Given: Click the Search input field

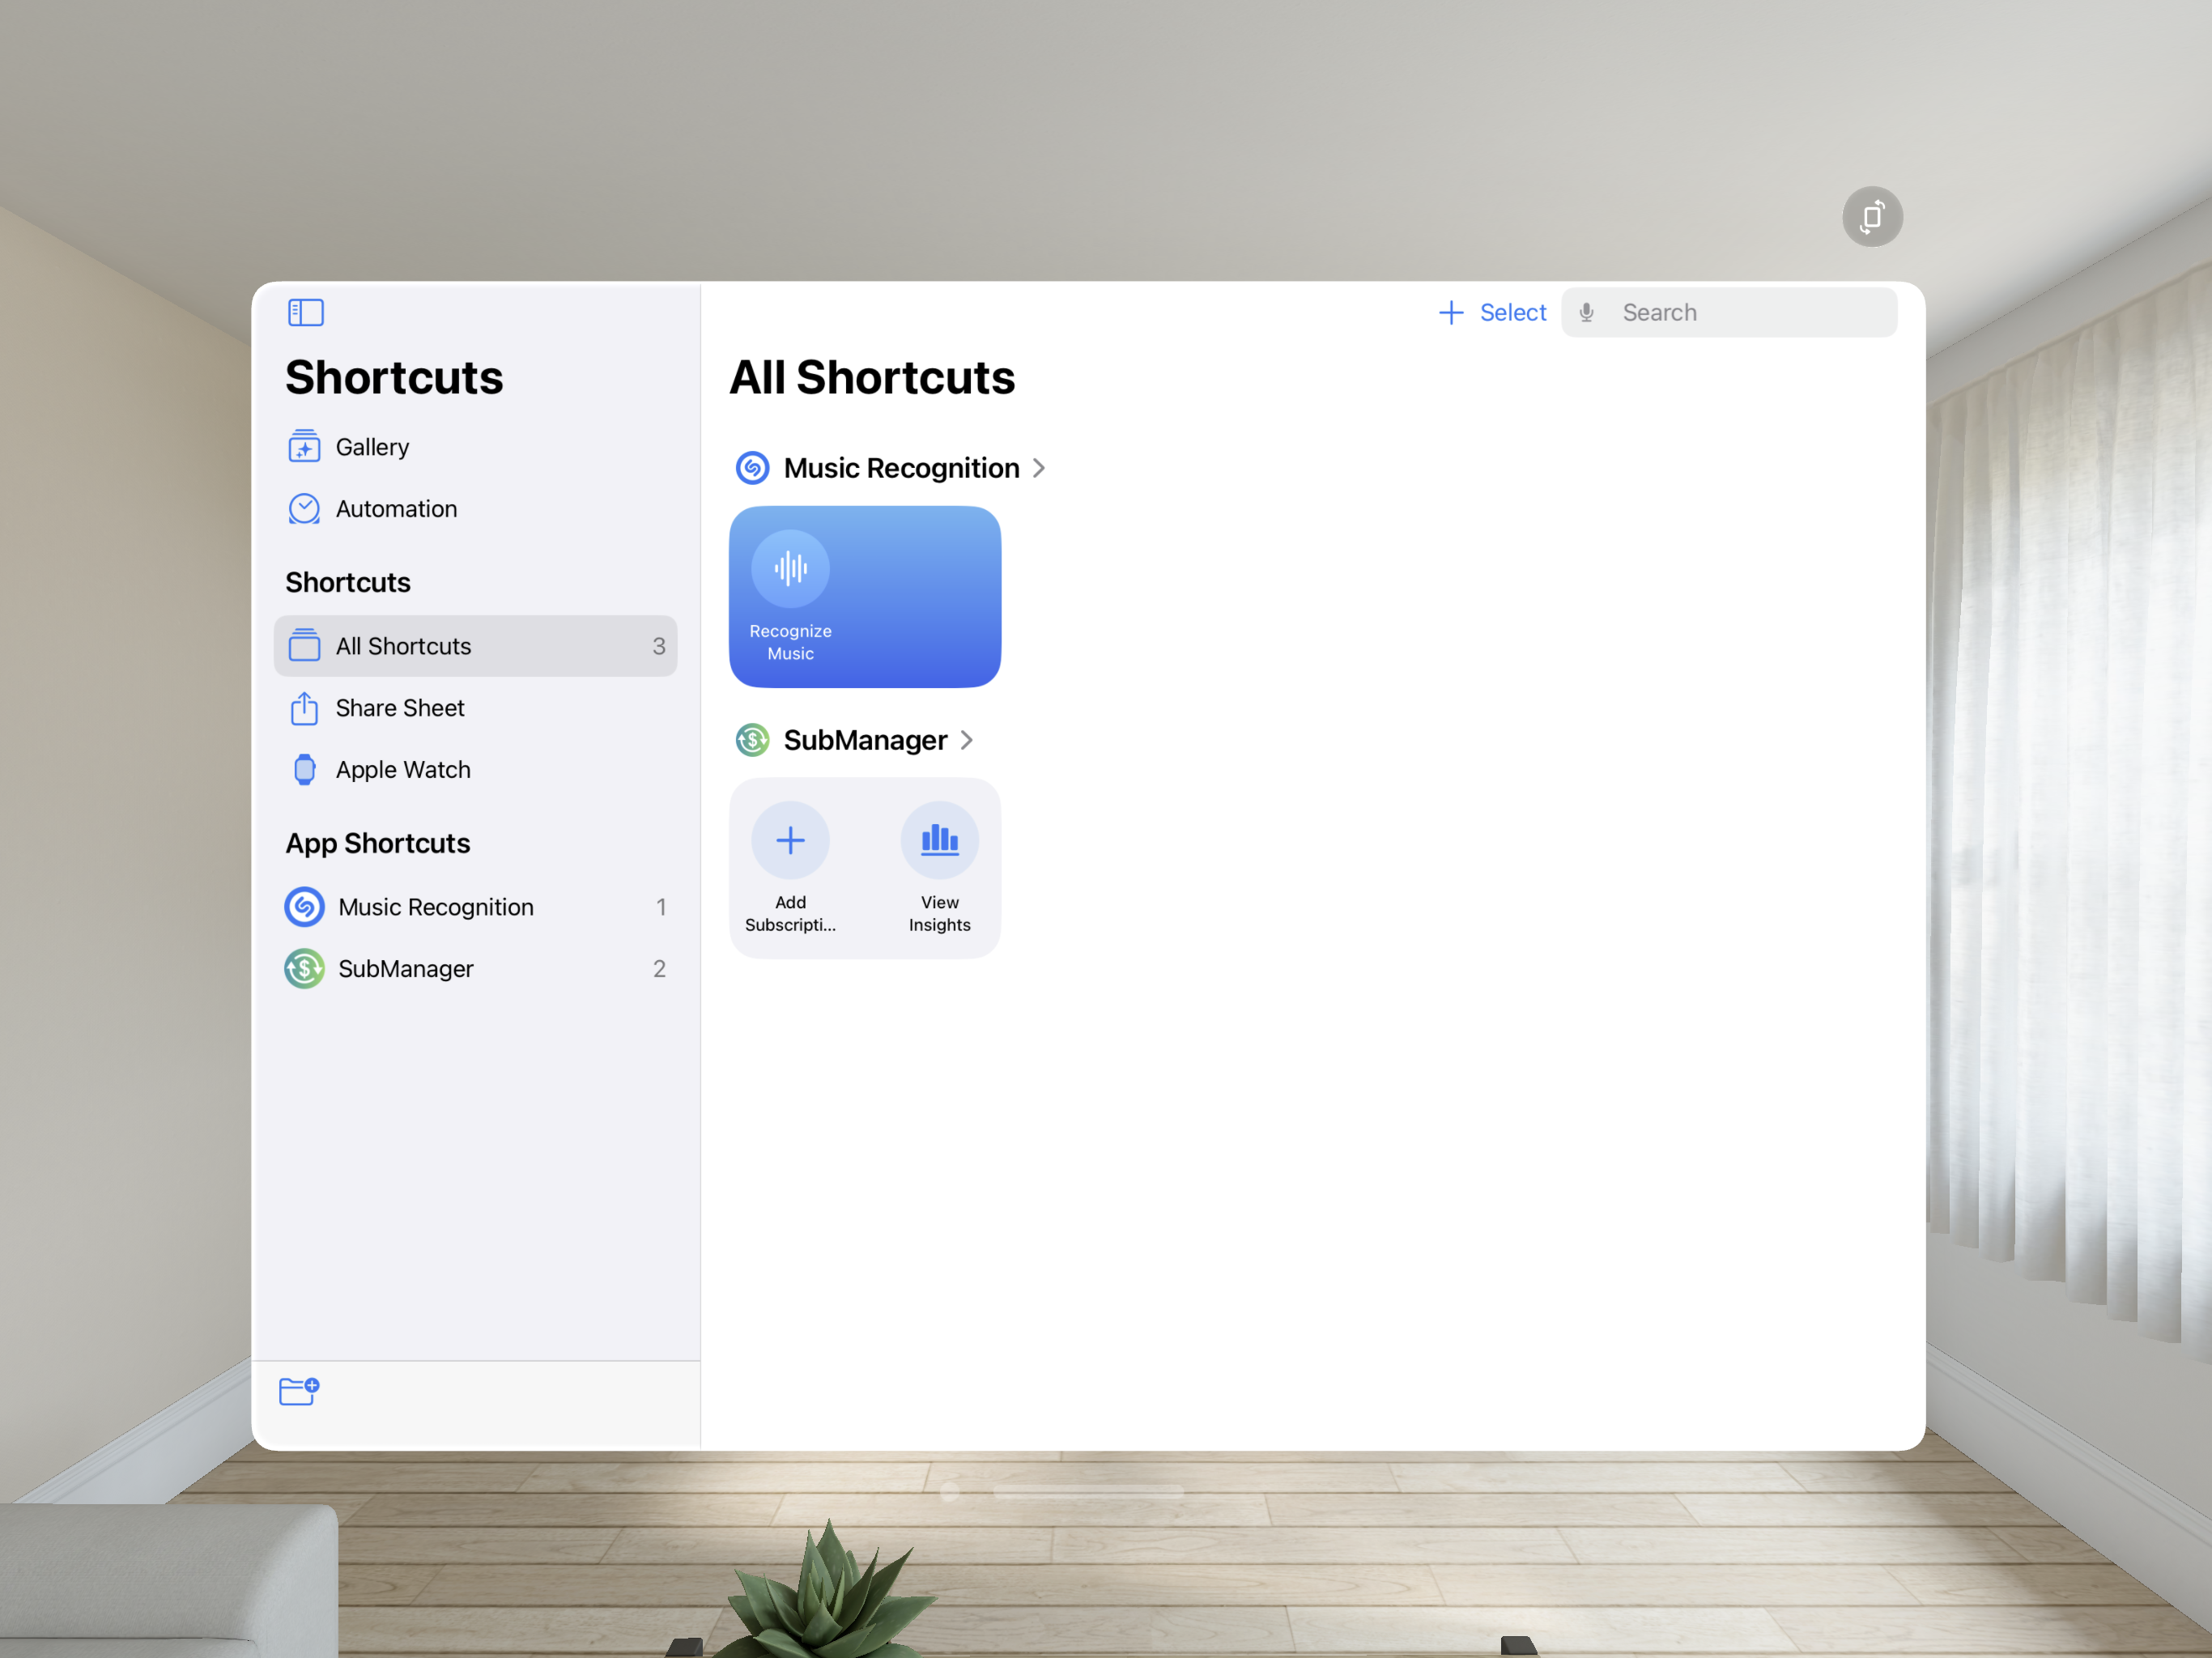Looking at the screenshot, I should click(x=1729, y=313).
